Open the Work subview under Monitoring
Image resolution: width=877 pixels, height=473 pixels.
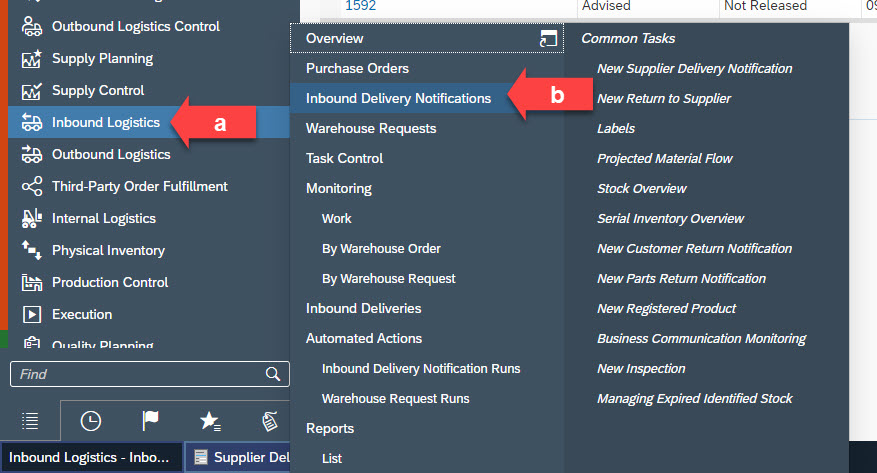pyautogui.click(x=337, y=219)
